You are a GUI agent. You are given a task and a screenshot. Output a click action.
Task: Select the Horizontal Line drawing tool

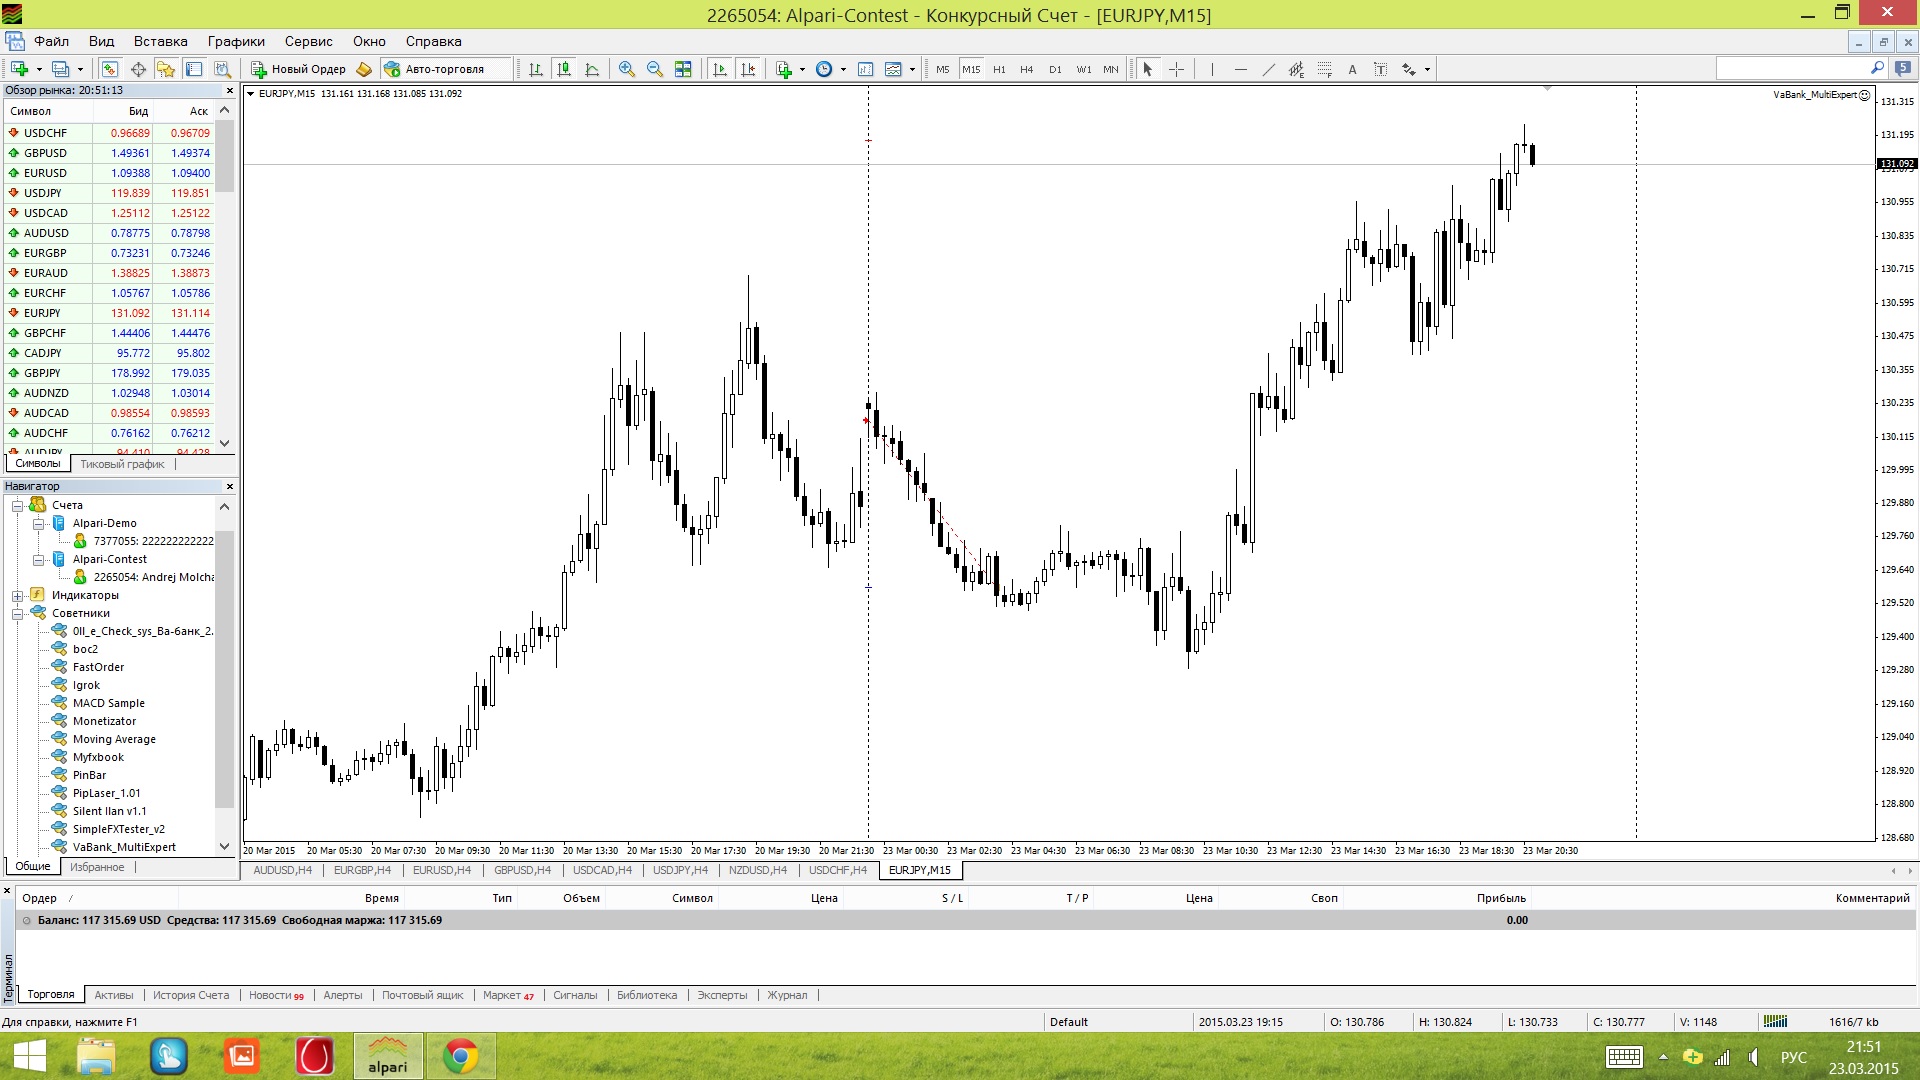click(1240, 69)
